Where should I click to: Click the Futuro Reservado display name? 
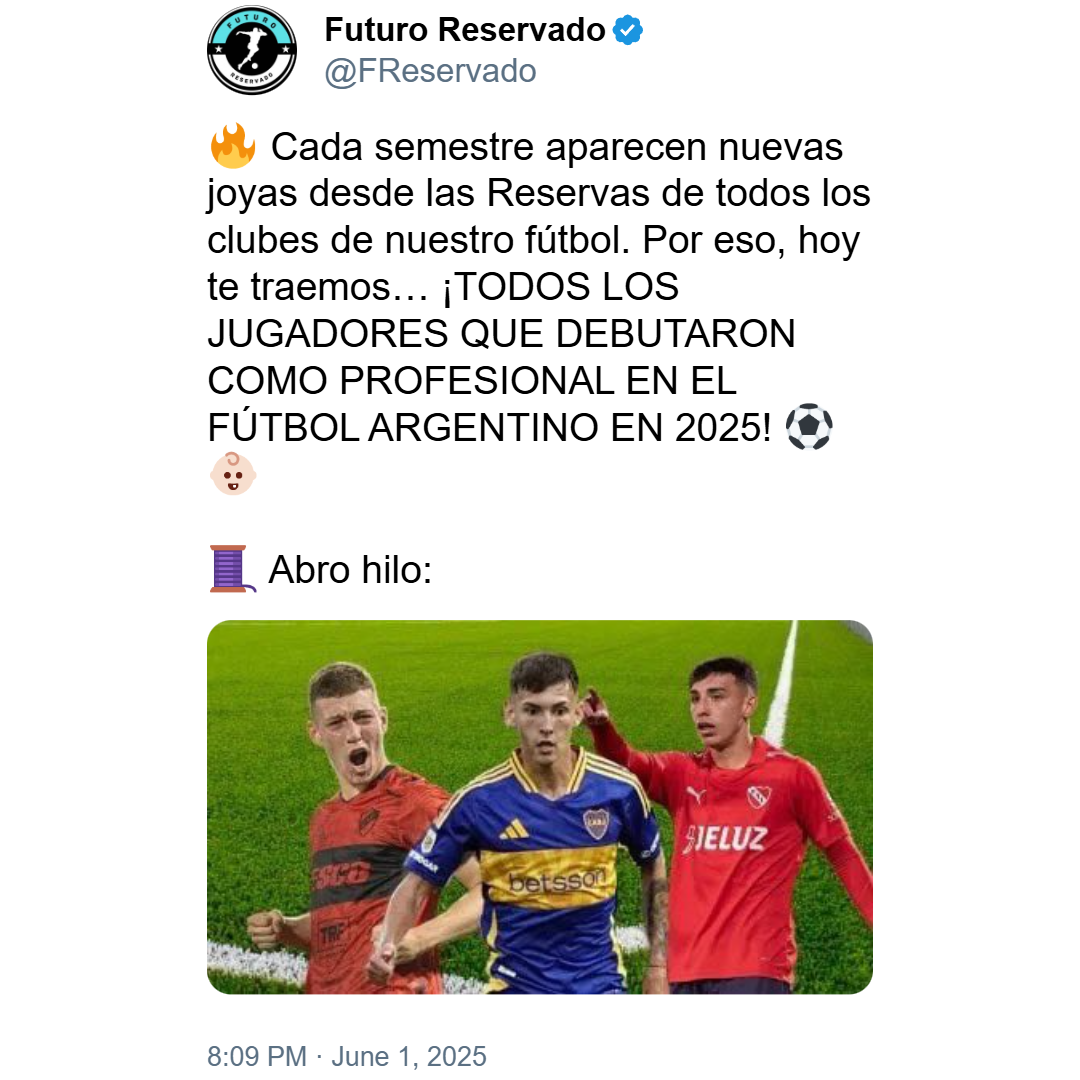(465, 30)
